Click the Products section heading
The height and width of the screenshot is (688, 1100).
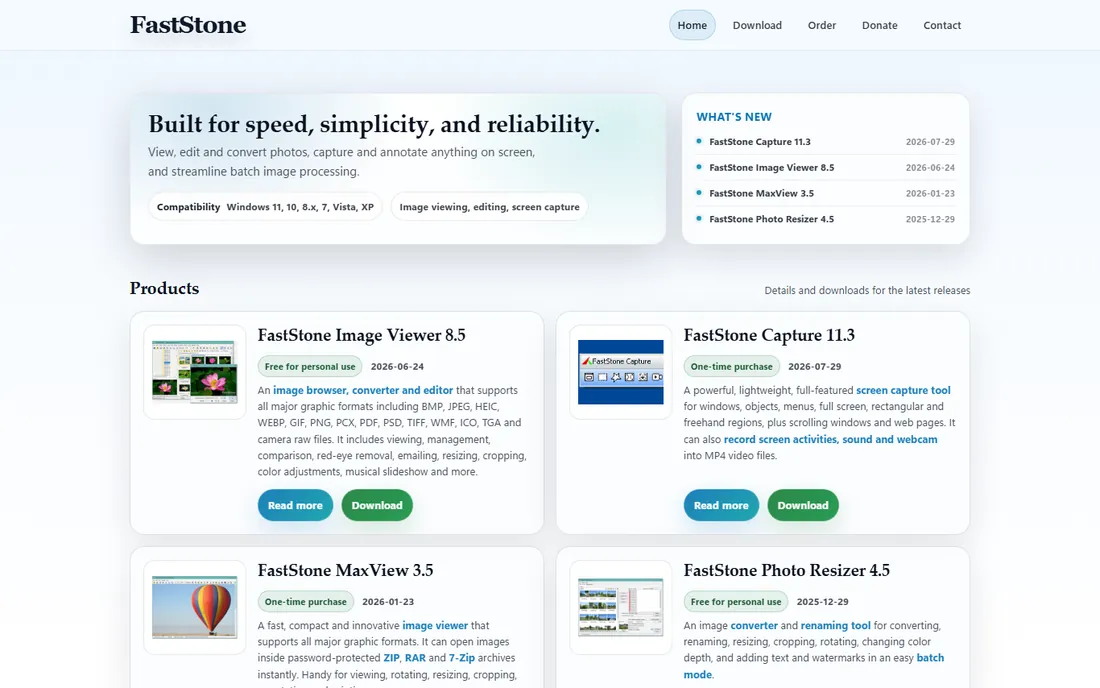[x=164, y=288]
